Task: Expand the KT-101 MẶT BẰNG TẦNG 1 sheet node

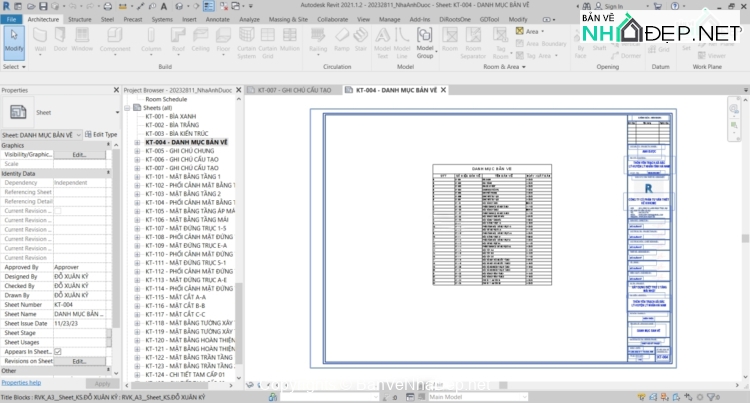Action: coord(137,176)
